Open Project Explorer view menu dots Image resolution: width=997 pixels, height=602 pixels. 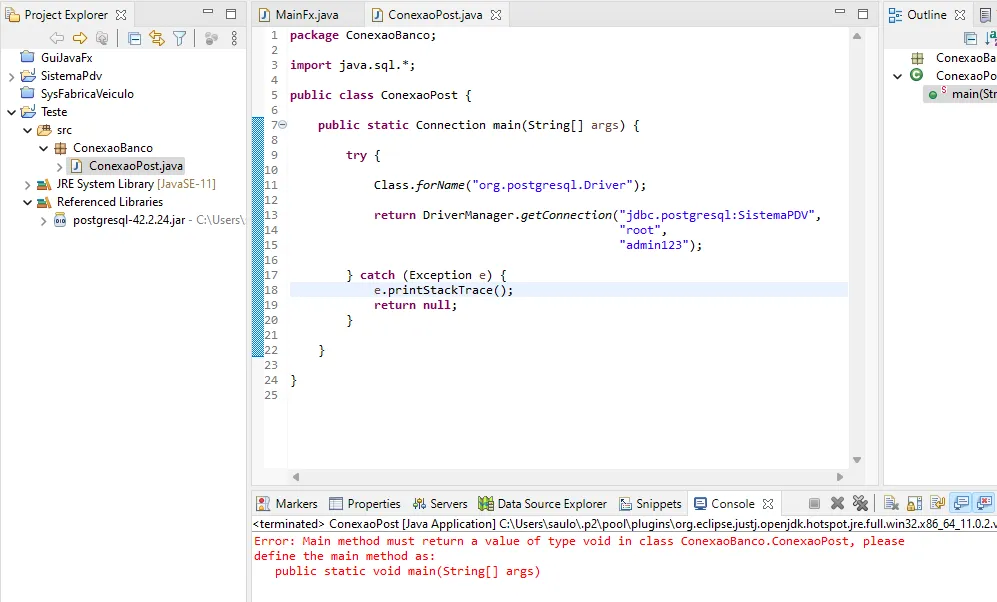tap(234, 39)
